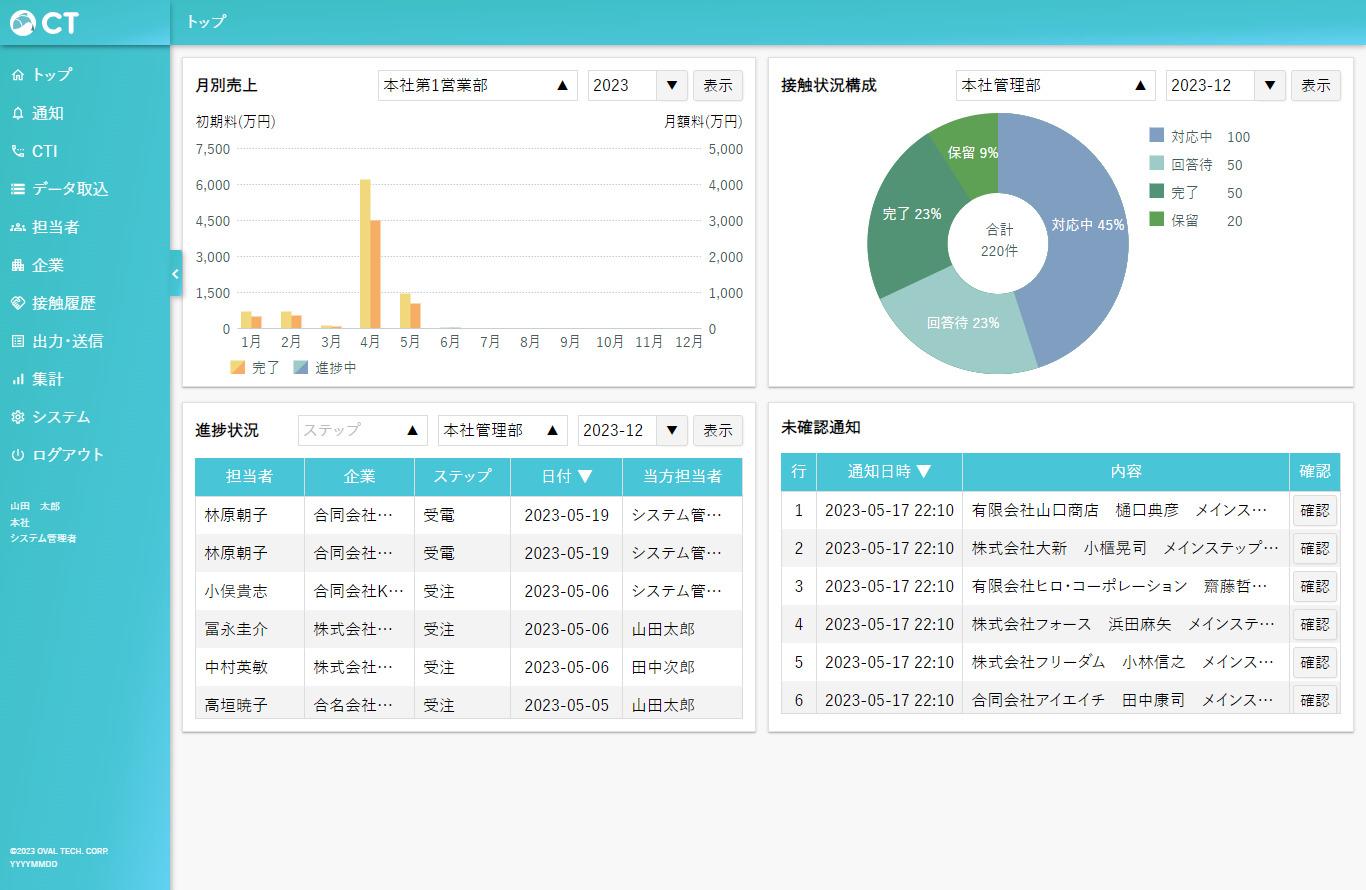Sort notifications by 通知日時 column header

coord(889,472)
